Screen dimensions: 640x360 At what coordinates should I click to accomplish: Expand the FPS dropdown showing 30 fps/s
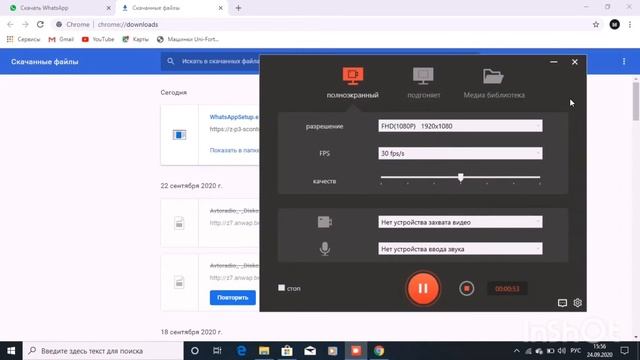(460, 153)
